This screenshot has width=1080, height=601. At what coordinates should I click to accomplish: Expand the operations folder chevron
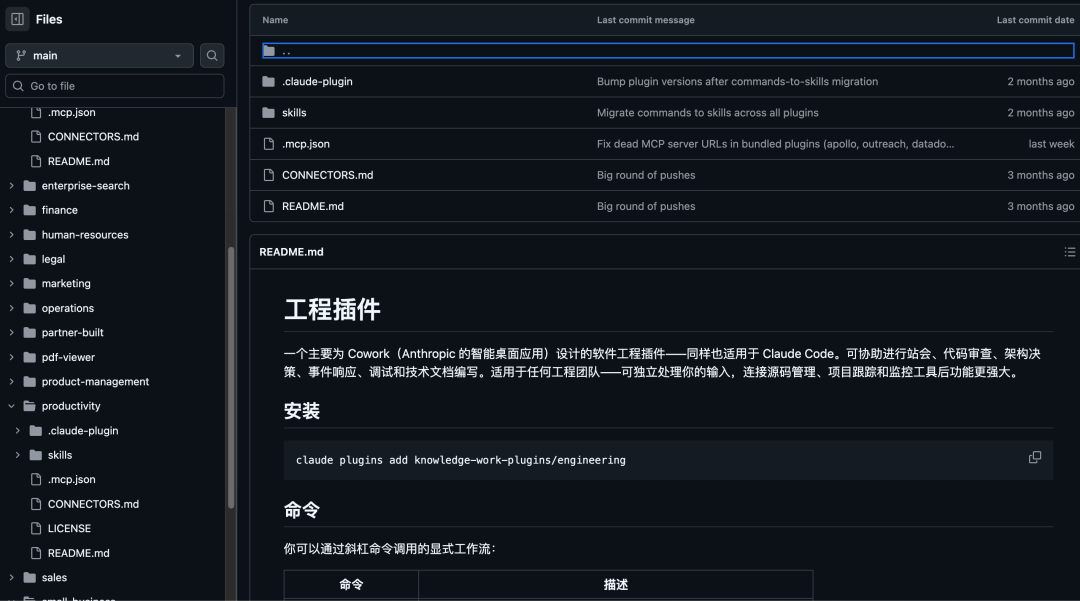(12, 308)
